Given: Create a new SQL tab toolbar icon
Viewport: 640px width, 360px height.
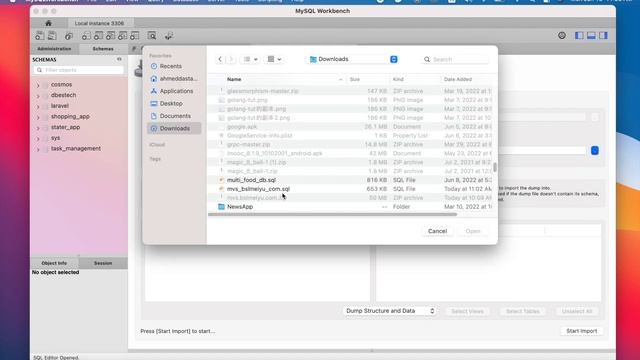Looking at the screenshot, I should (x=40, y=36).
